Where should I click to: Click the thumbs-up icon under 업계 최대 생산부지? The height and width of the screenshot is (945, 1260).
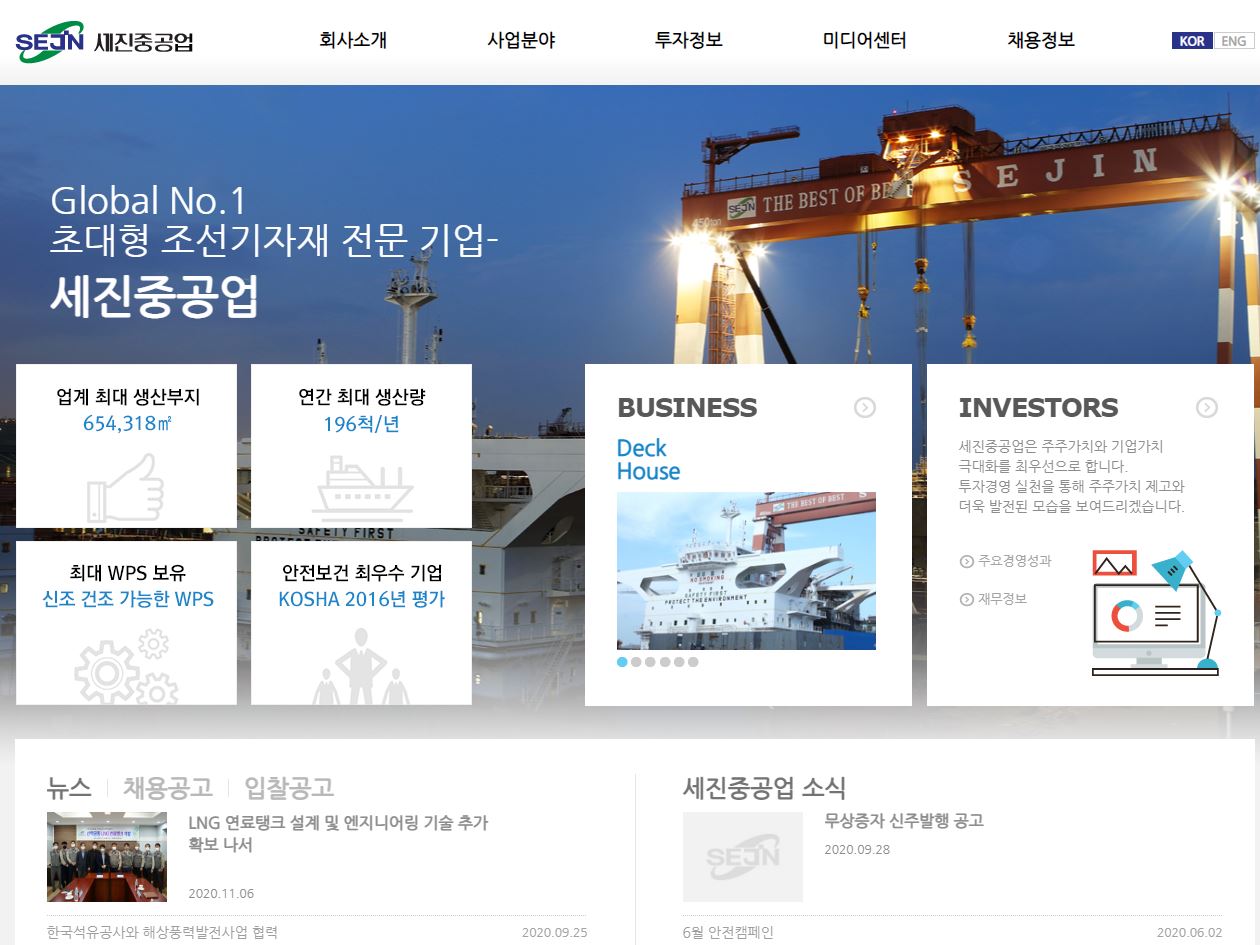pyautogui.click(x=126, y=487)
